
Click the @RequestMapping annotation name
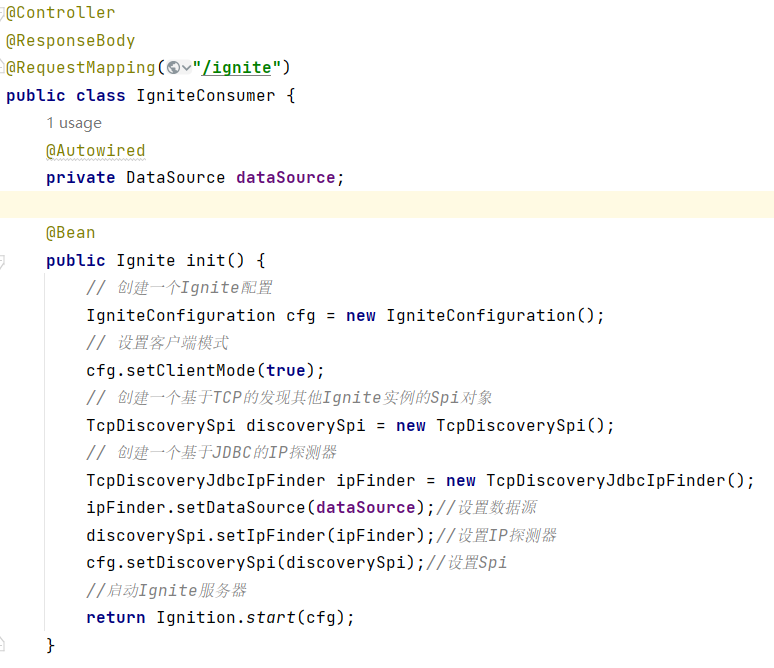[81, 68]
